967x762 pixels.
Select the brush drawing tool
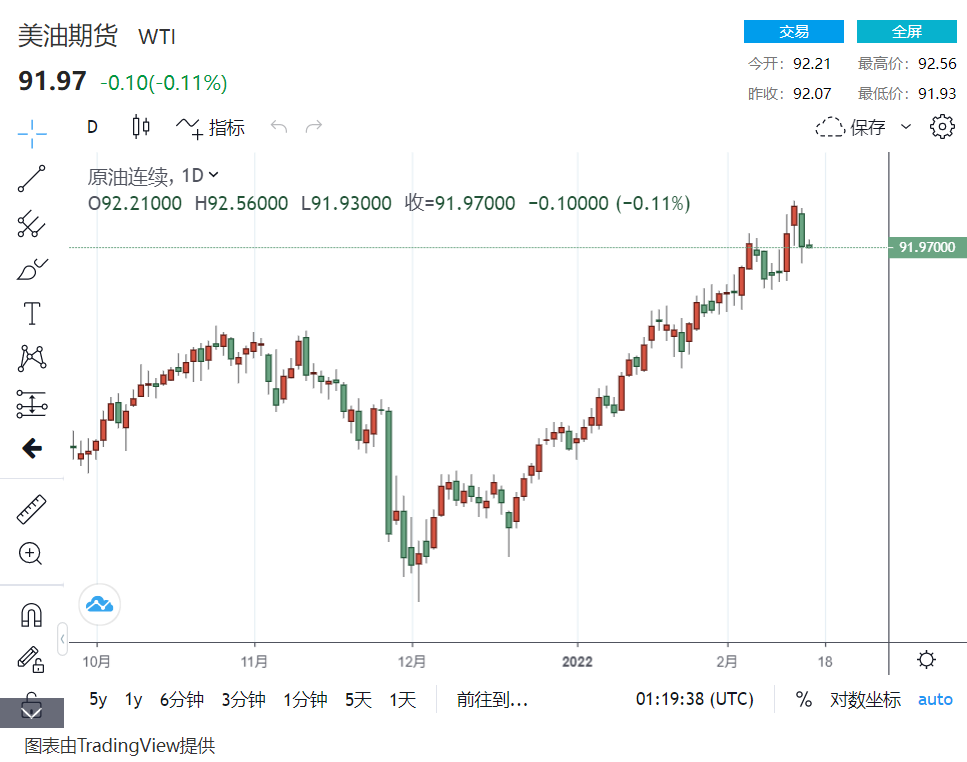pos(32,269)
